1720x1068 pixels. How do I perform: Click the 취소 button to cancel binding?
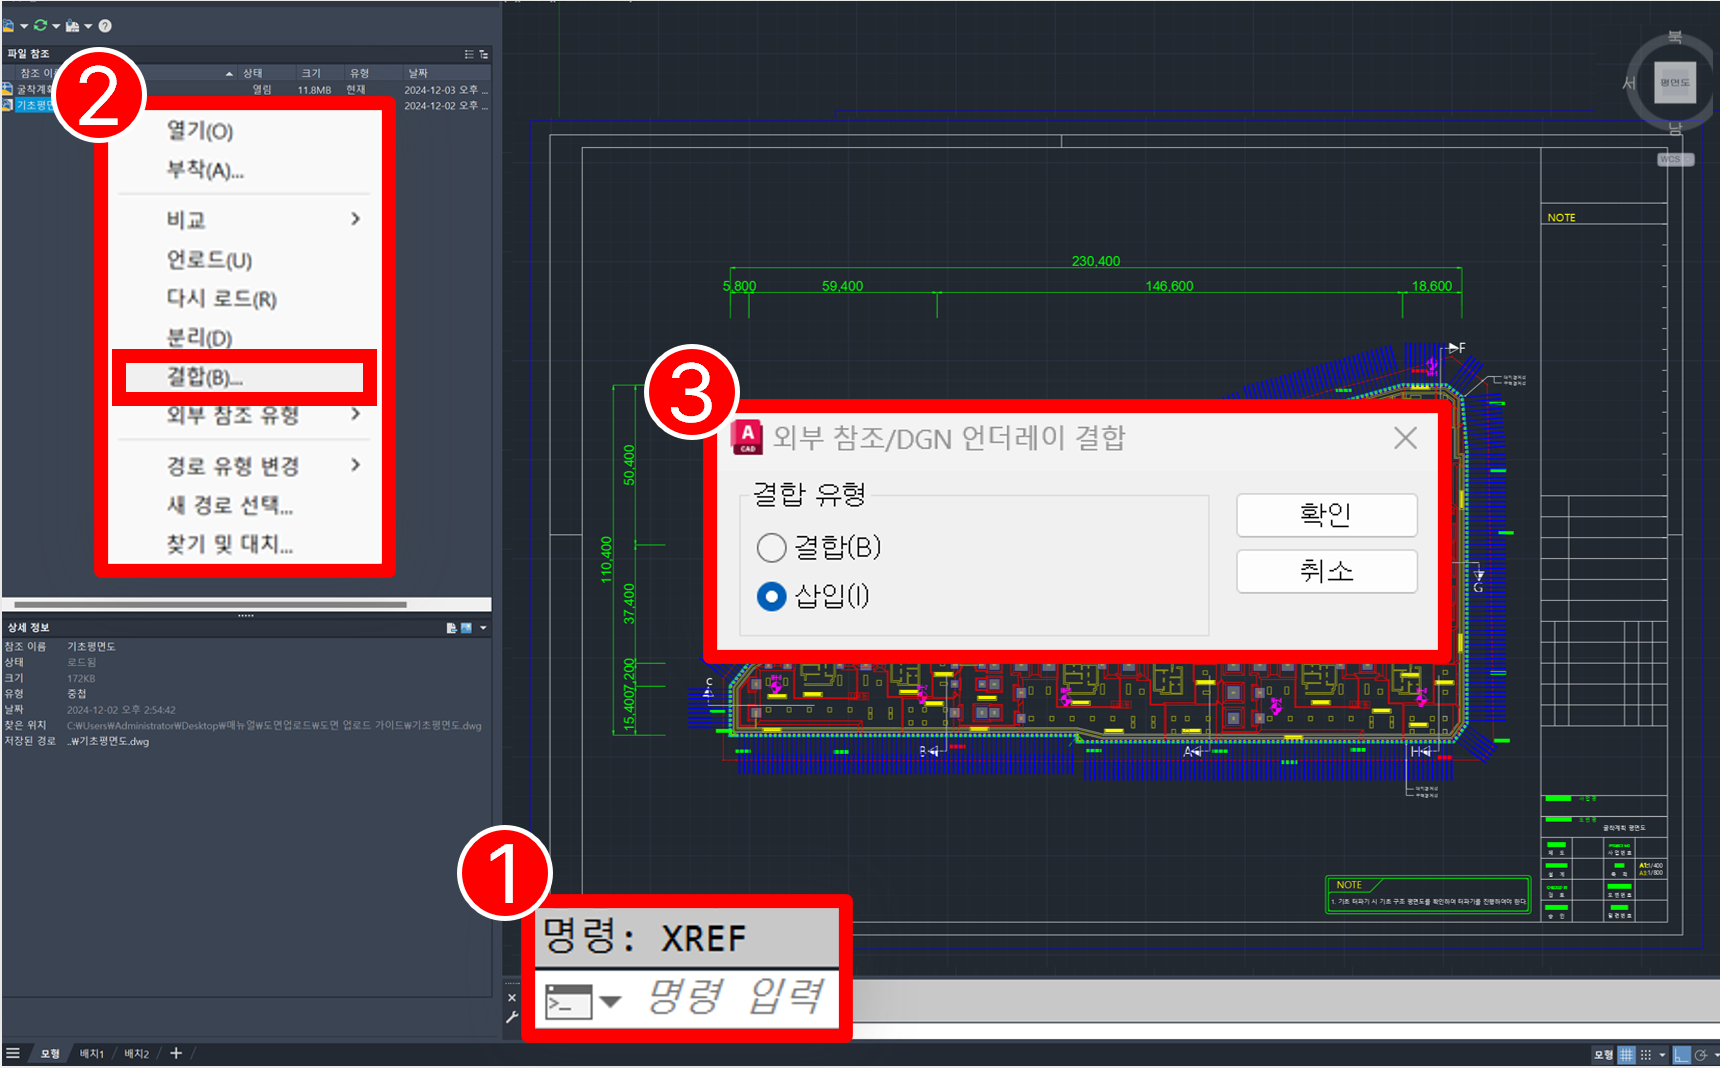tap(1326, 571)
